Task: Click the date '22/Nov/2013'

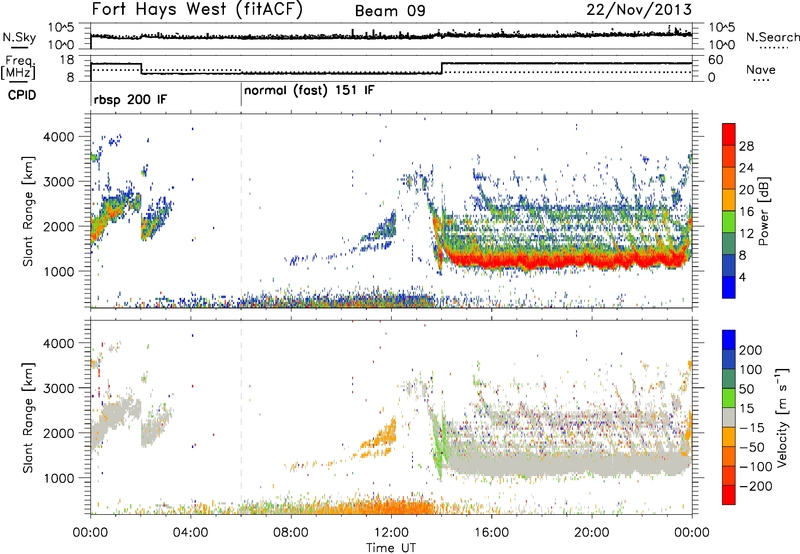Action: [x=639, y=9]
